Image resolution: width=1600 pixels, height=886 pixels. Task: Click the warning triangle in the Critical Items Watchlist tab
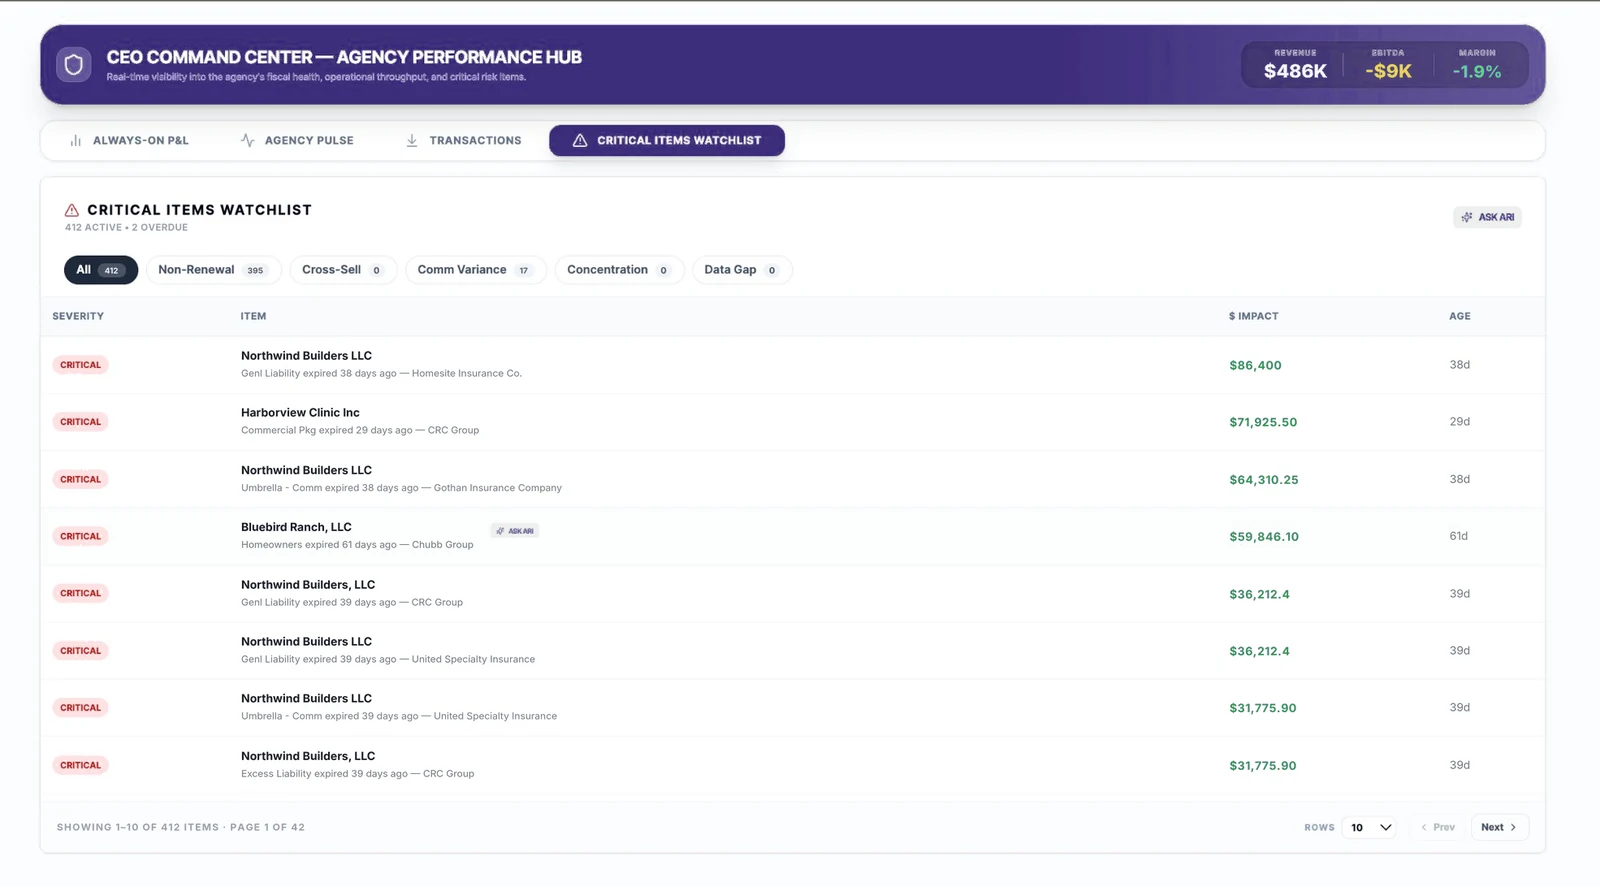(580, 141)
